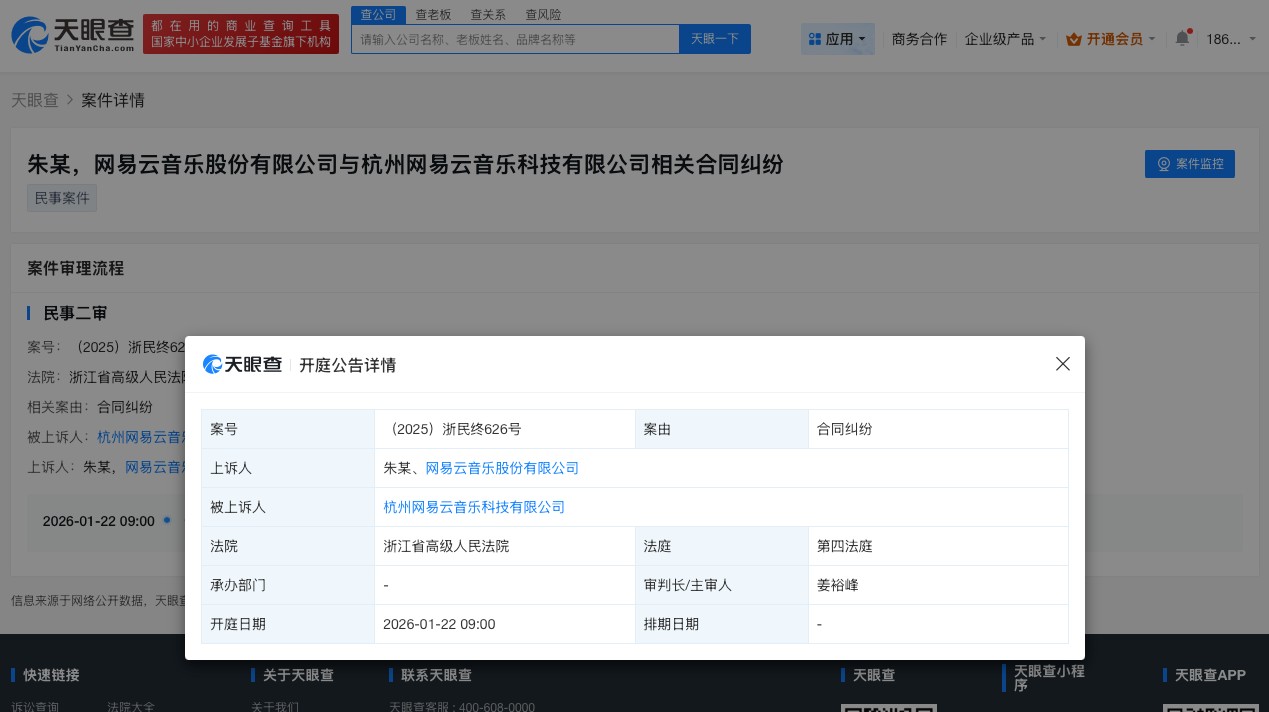The width and height of the screenshot is (1269, 712).
Task: Open the 网易云音乐股份有限公司 company link
Action: pos(504,468)
